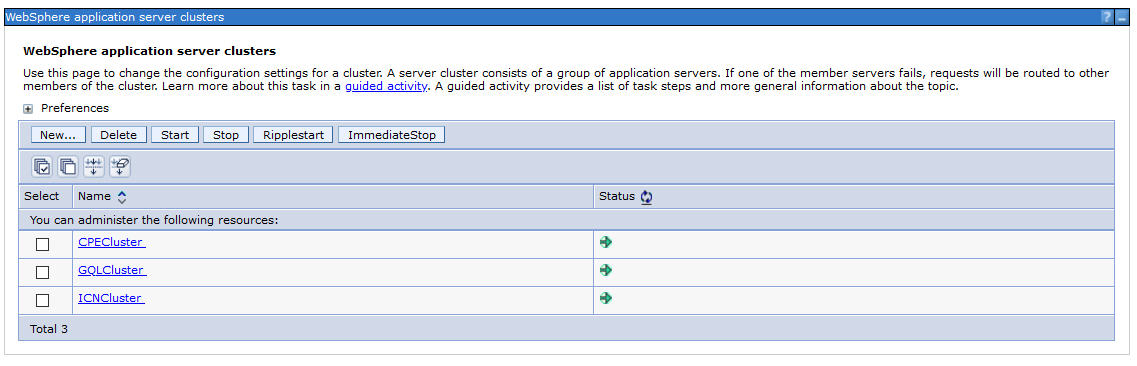
Task: Open the GQLCluster link
Action: (112, 270)
